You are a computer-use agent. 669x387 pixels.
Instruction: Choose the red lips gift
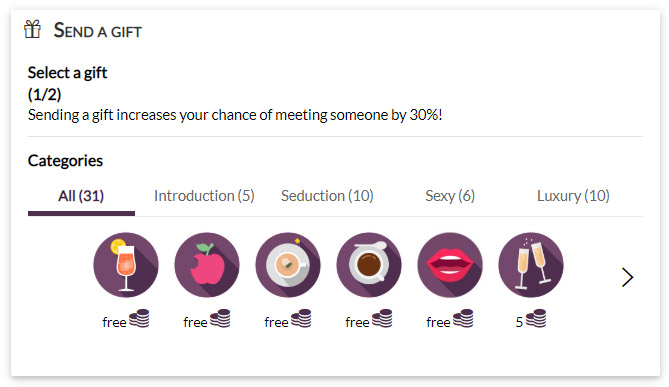tap(450, 265)
